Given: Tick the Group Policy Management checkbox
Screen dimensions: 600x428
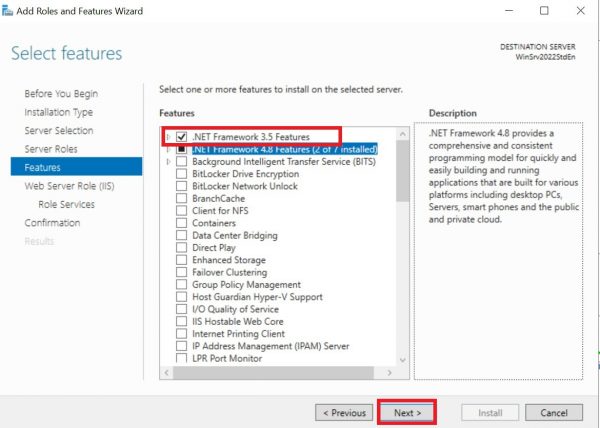Looking at the screenshot, I should [x=181, y=284].
